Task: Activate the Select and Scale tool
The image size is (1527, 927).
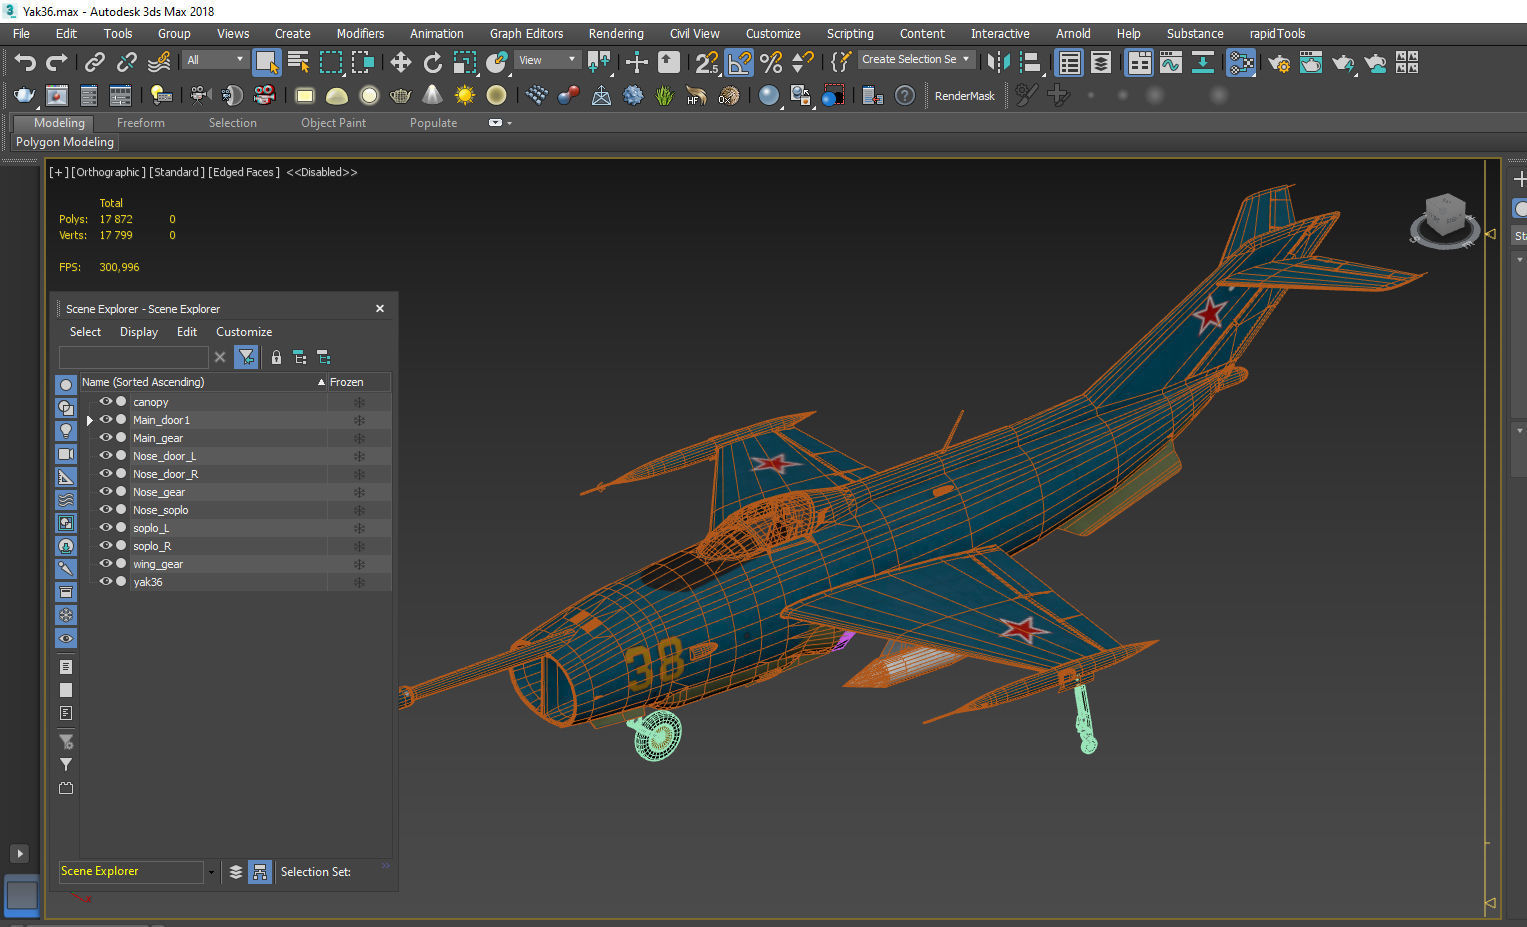Action: pos(464,63)
